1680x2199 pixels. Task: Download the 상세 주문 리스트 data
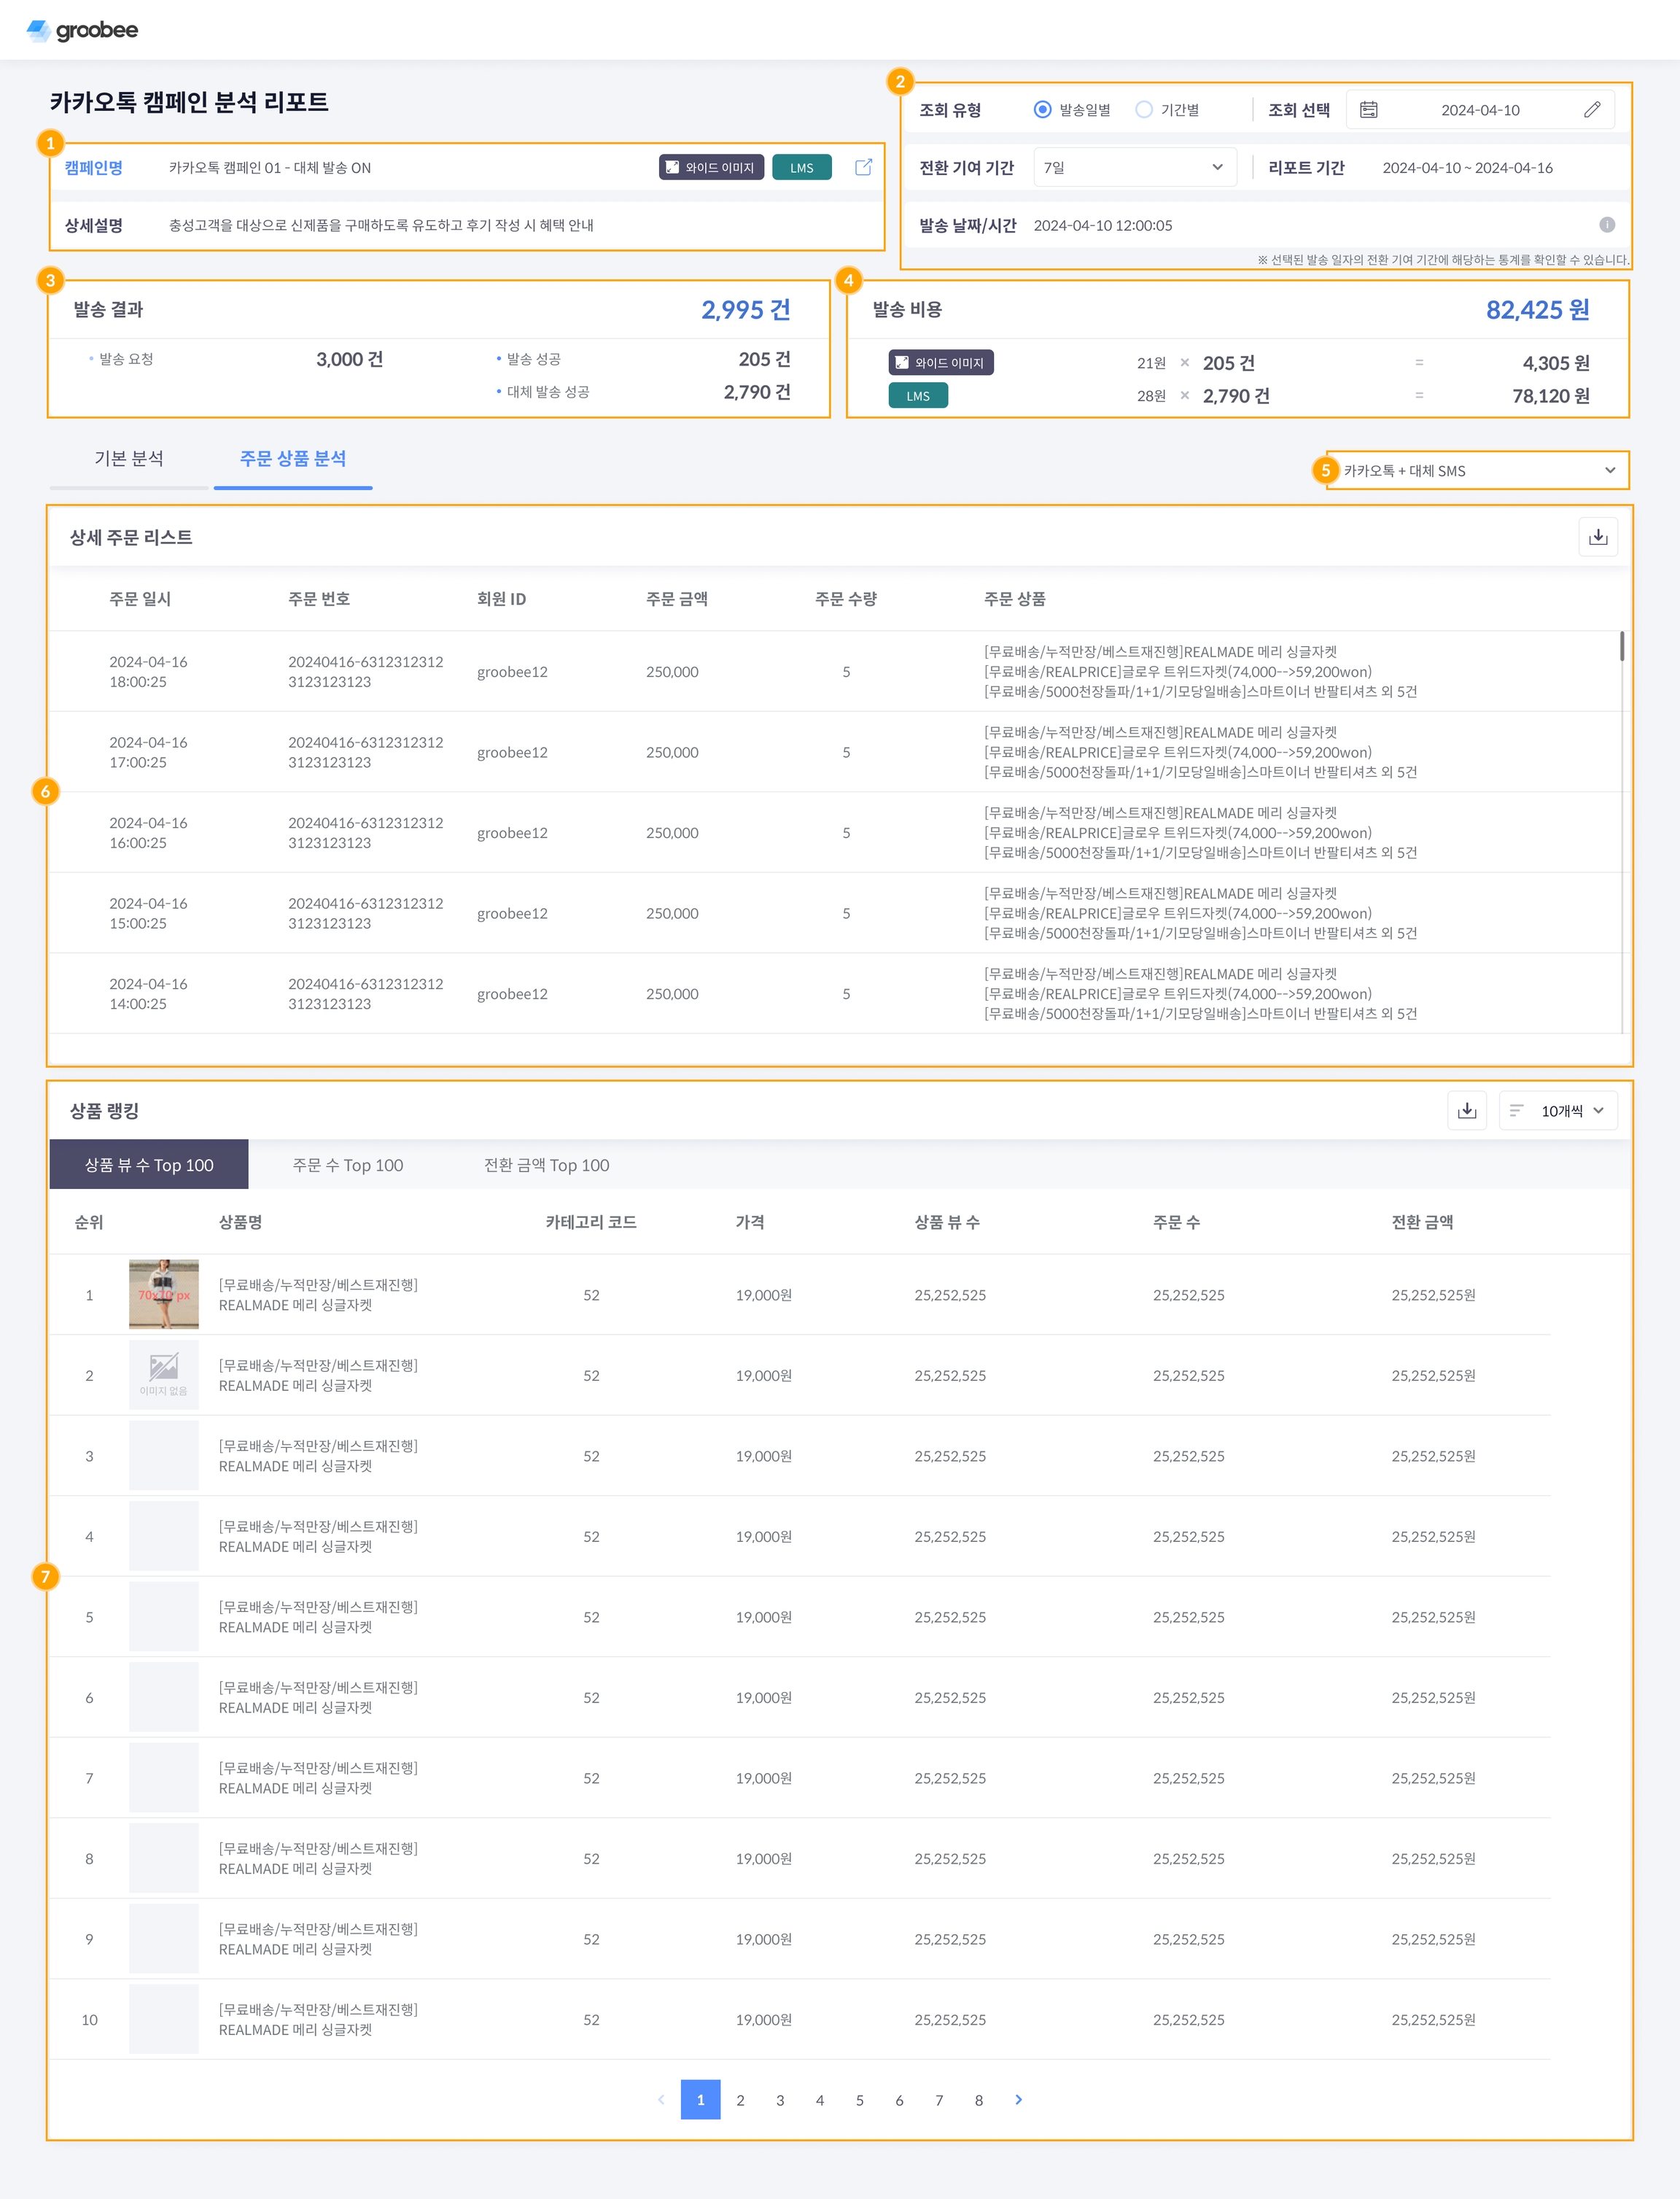click(1597, 537)
